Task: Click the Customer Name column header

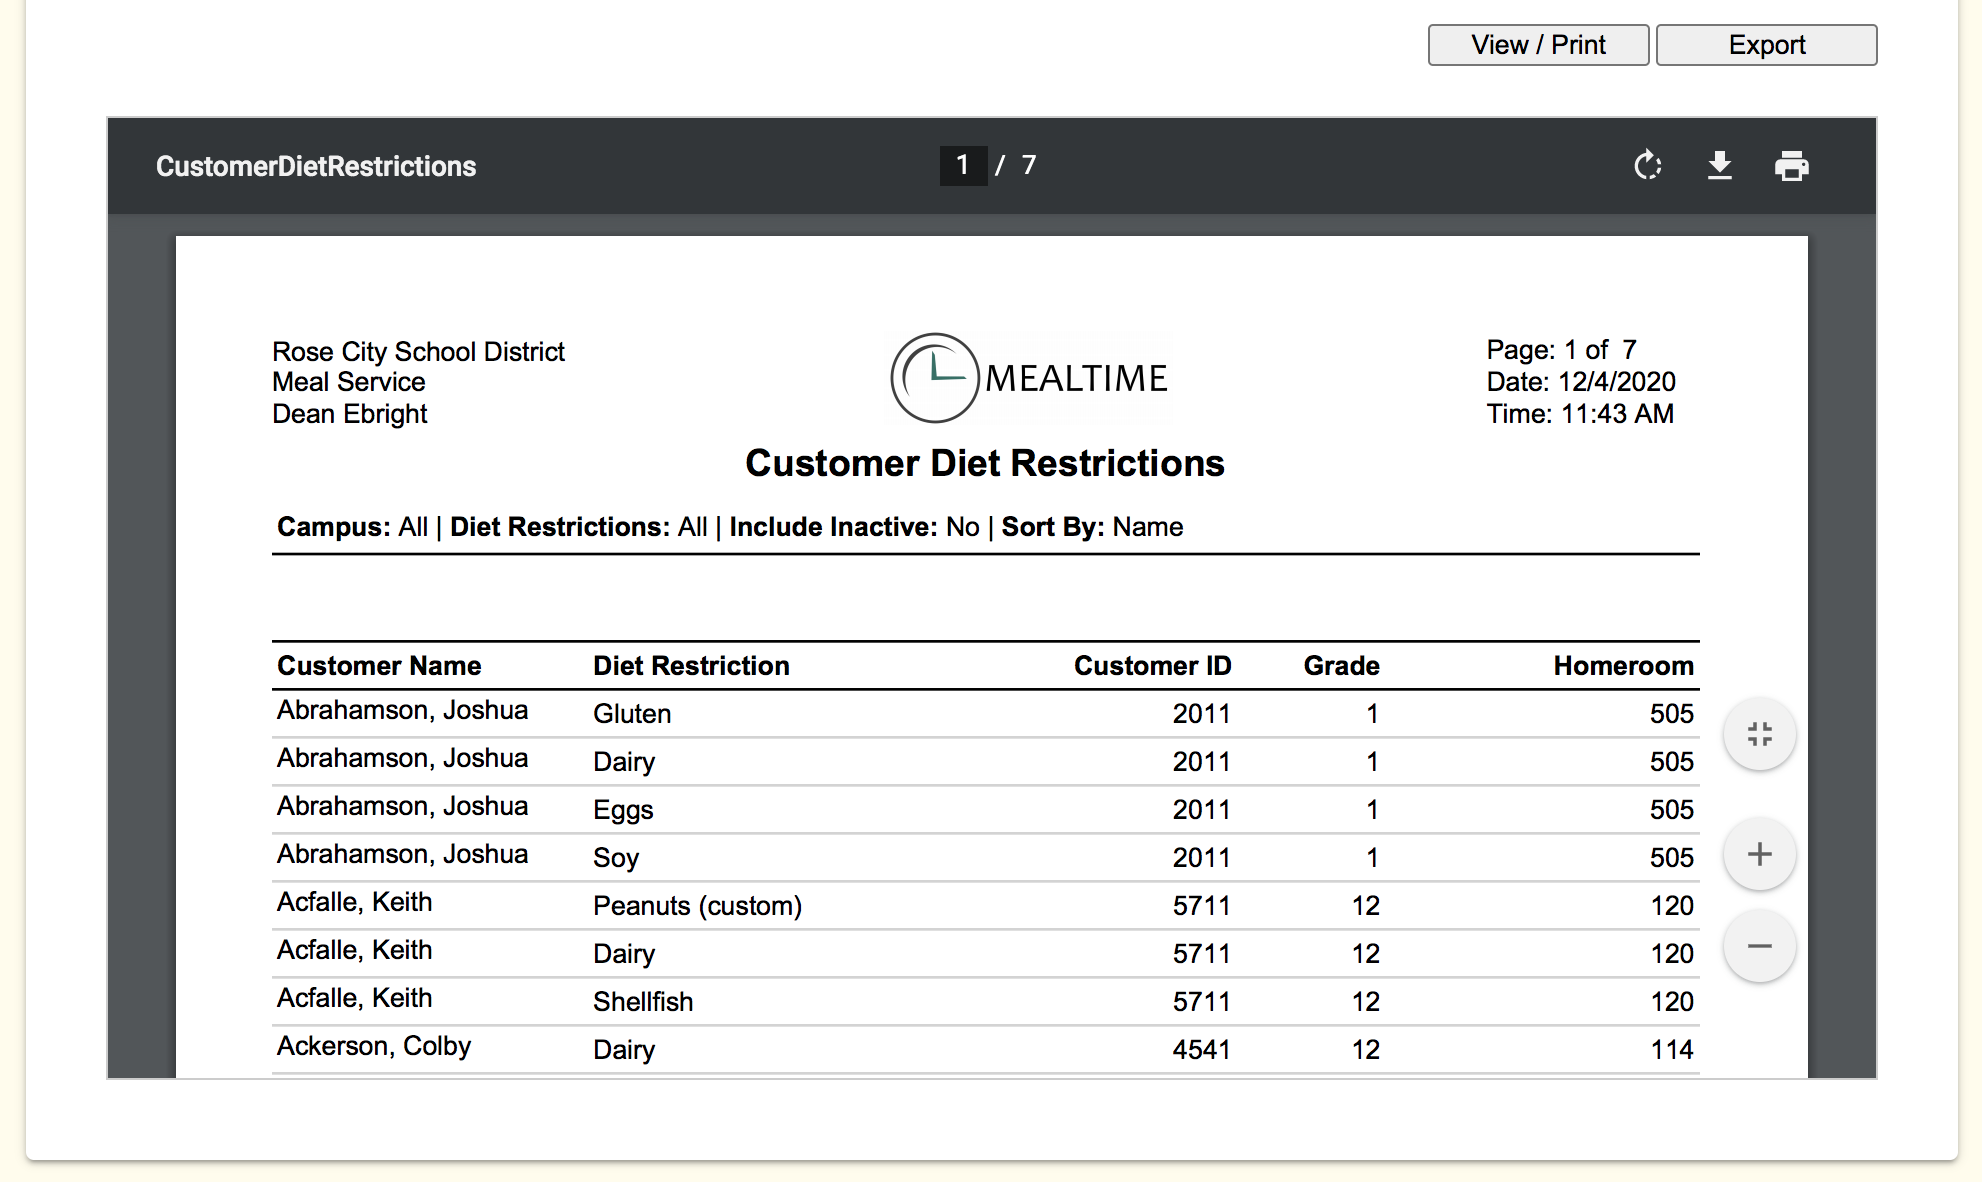Action: point(379,666)
